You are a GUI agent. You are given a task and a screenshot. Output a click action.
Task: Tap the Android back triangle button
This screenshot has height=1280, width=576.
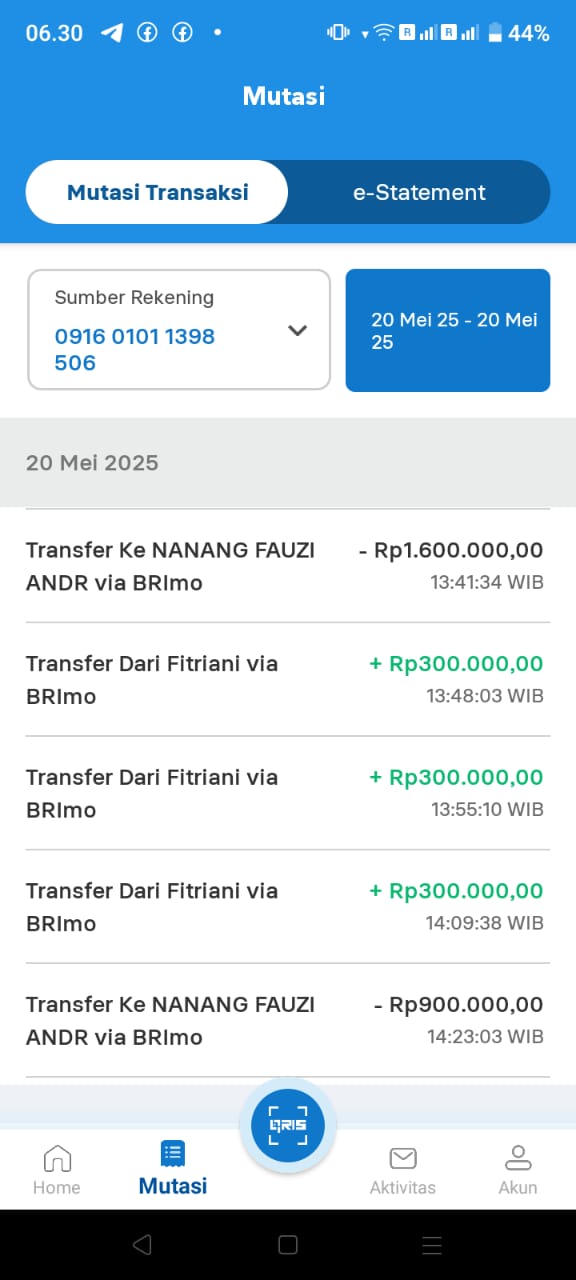point(142,1244)
